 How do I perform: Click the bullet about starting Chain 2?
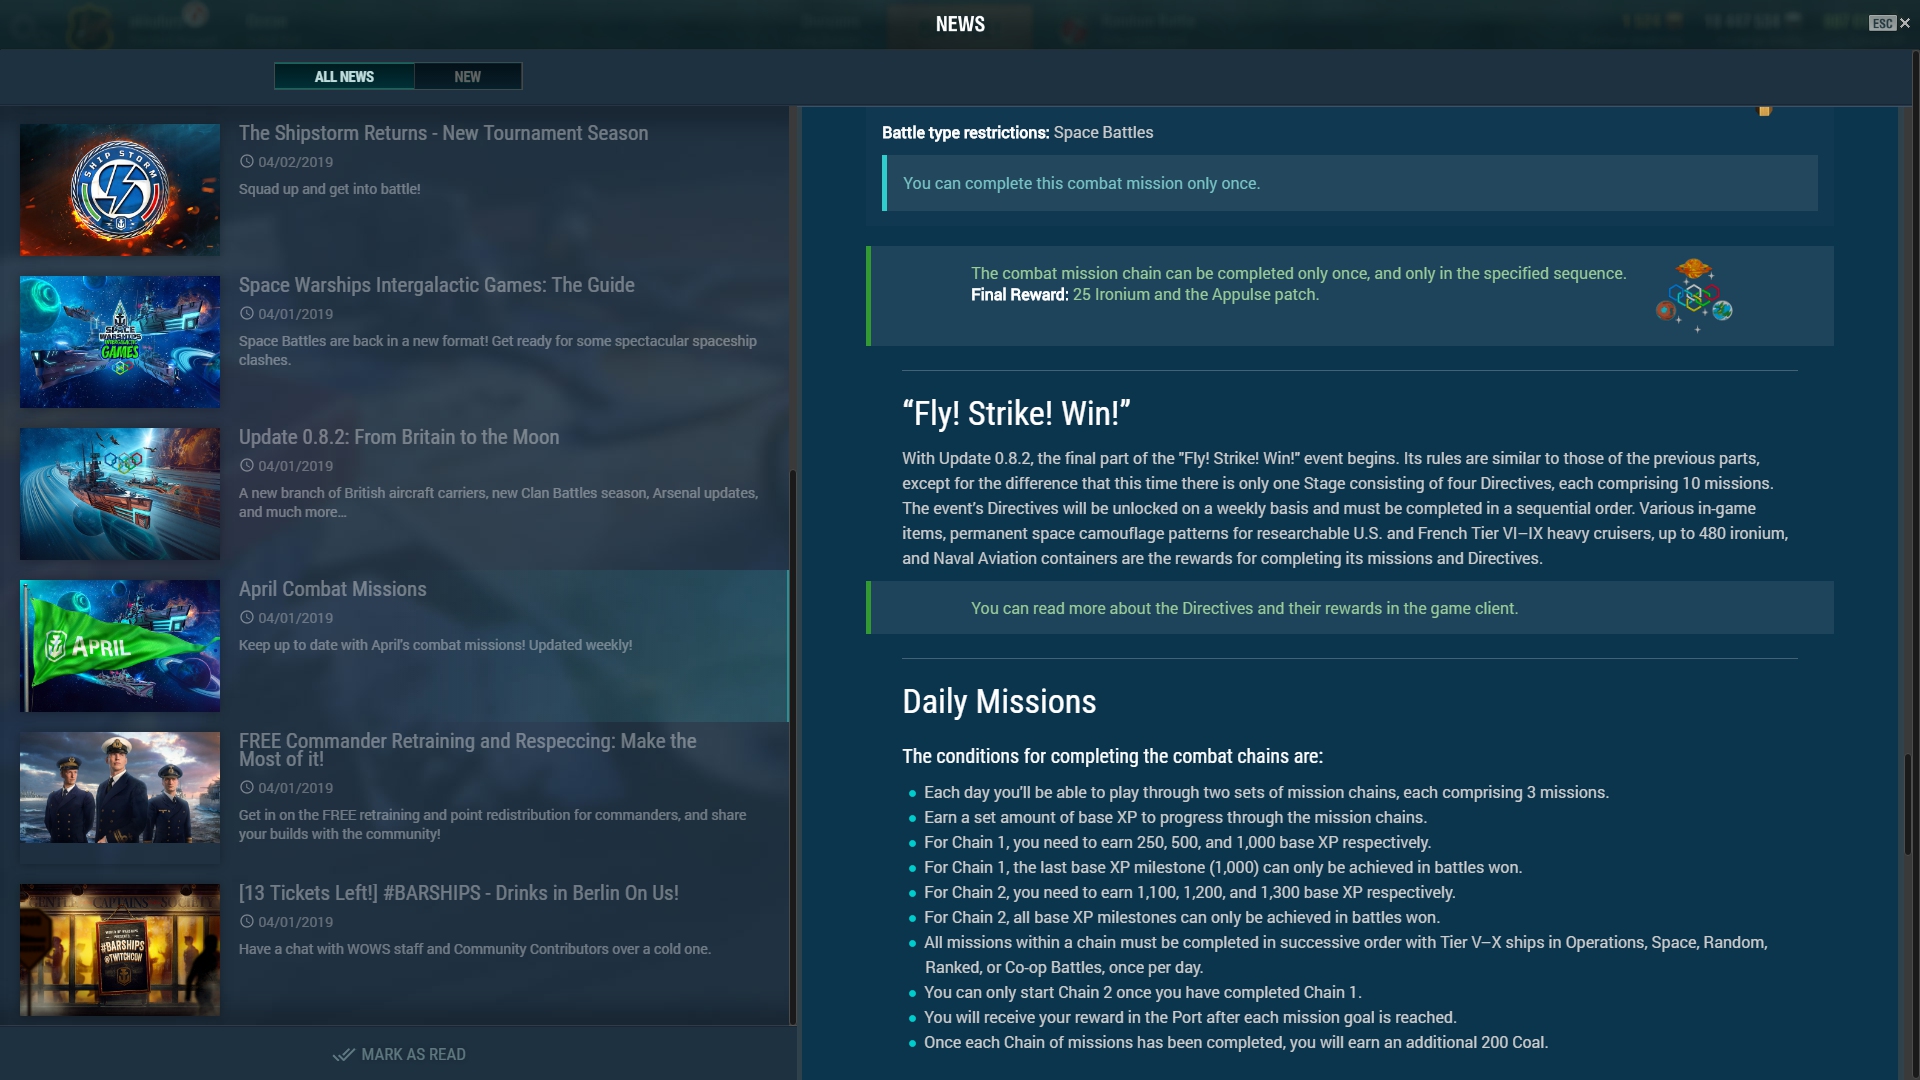[x=1143, y=993]
